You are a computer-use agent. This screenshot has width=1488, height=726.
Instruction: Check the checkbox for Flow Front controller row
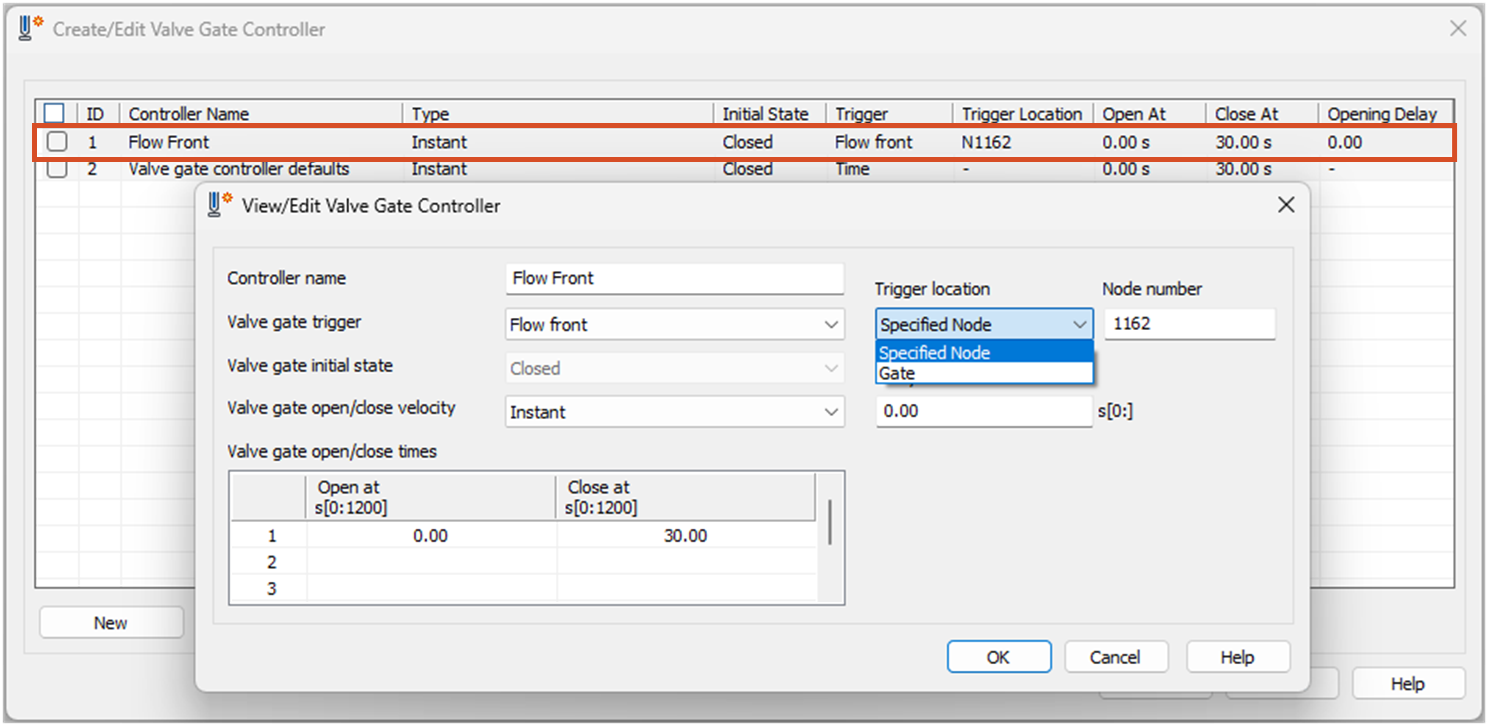(x=54, y=141)
